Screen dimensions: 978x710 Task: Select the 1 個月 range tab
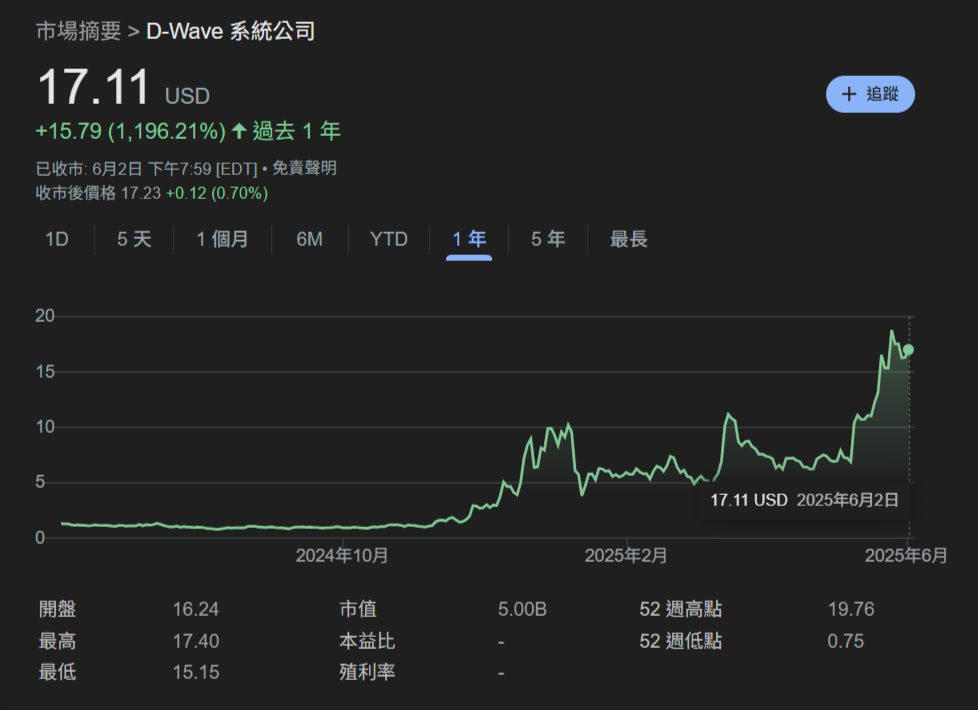pos(223,239)
